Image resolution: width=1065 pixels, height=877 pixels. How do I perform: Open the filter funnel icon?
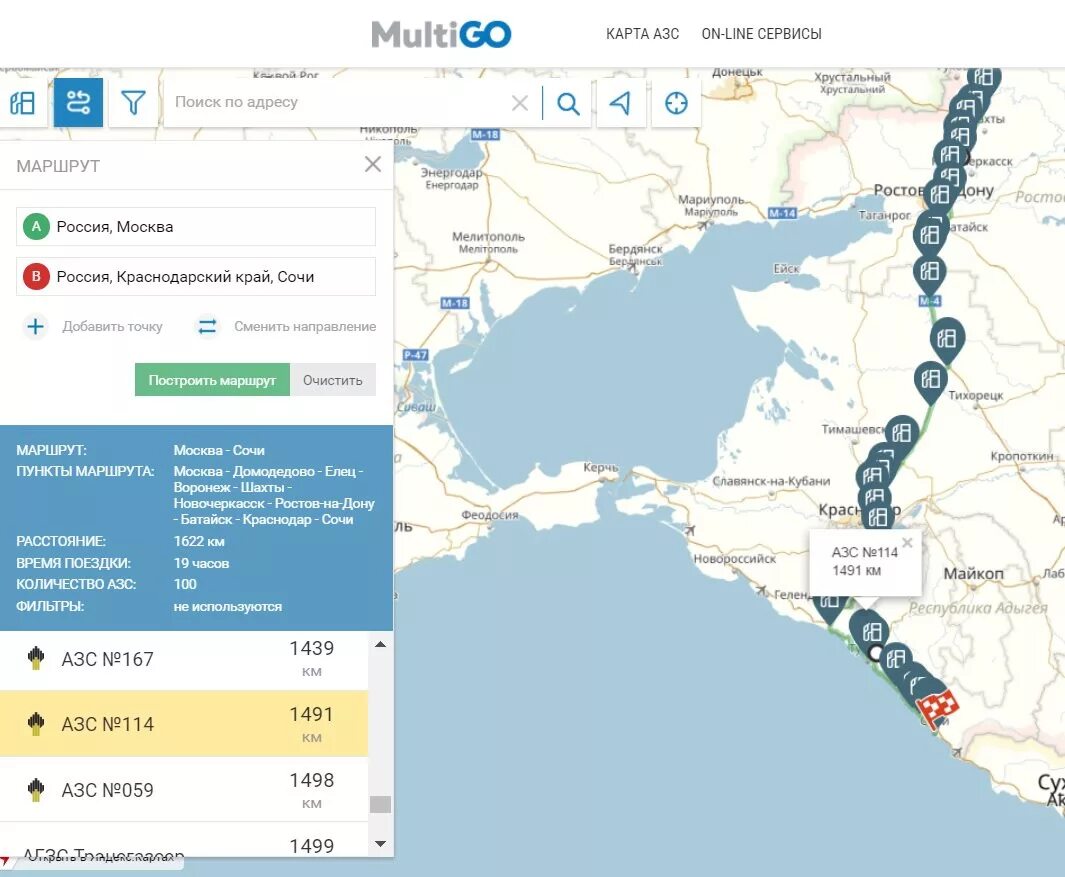click(x=133, y=103)
